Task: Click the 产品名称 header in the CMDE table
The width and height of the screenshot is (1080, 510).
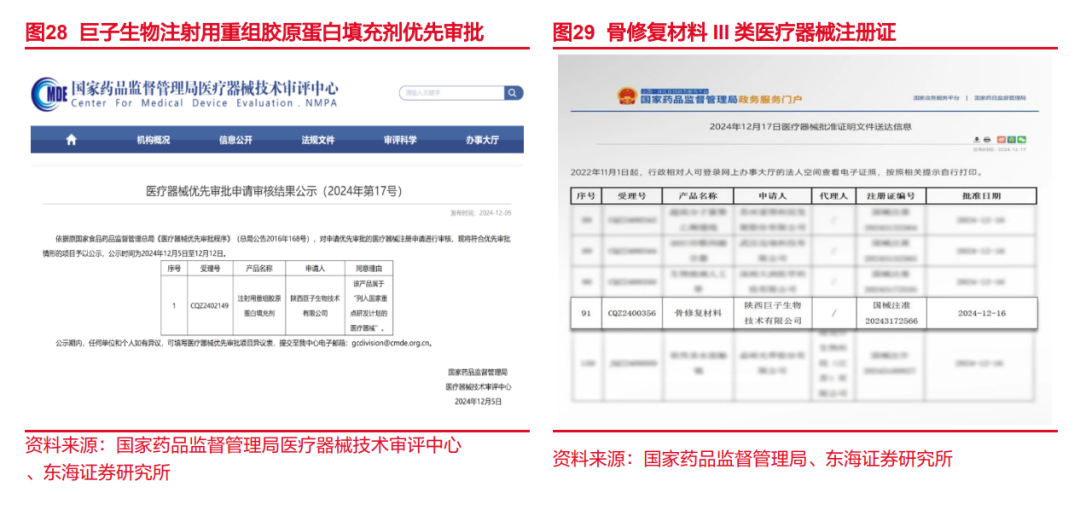Action: click(260, 267)
